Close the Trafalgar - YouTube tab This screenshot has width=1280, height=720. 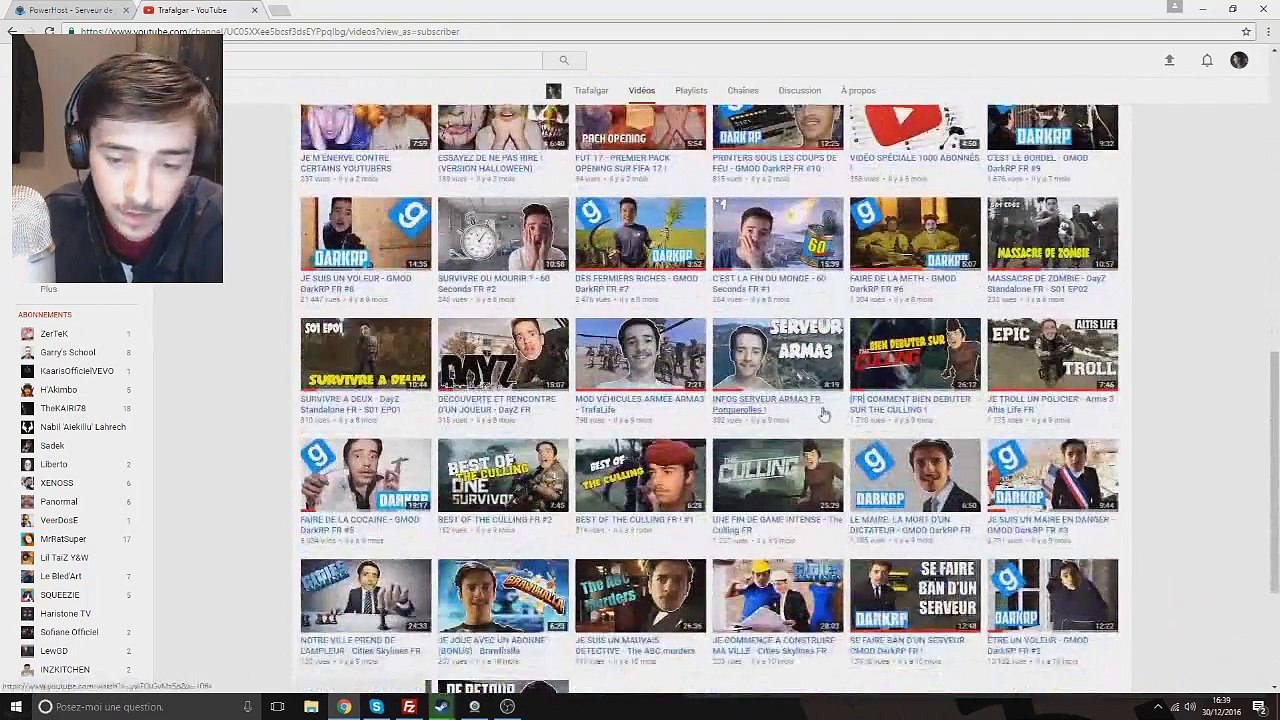pos(255,10)
